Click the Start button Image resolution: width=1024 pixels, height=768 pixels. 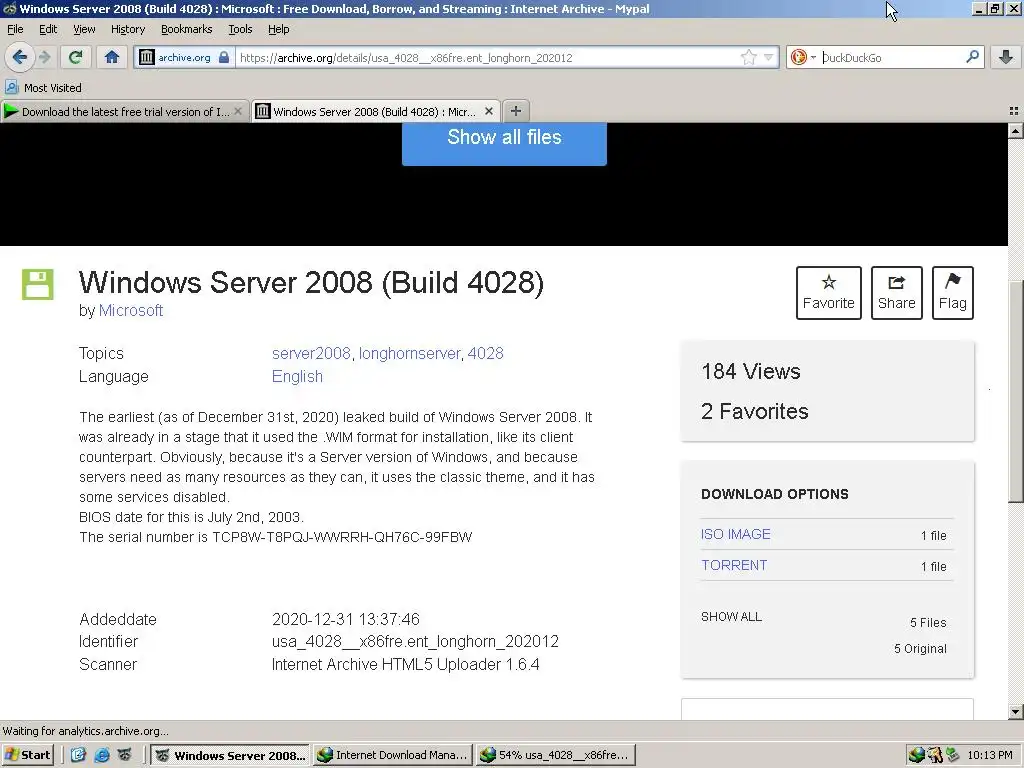tap(27, 756)
